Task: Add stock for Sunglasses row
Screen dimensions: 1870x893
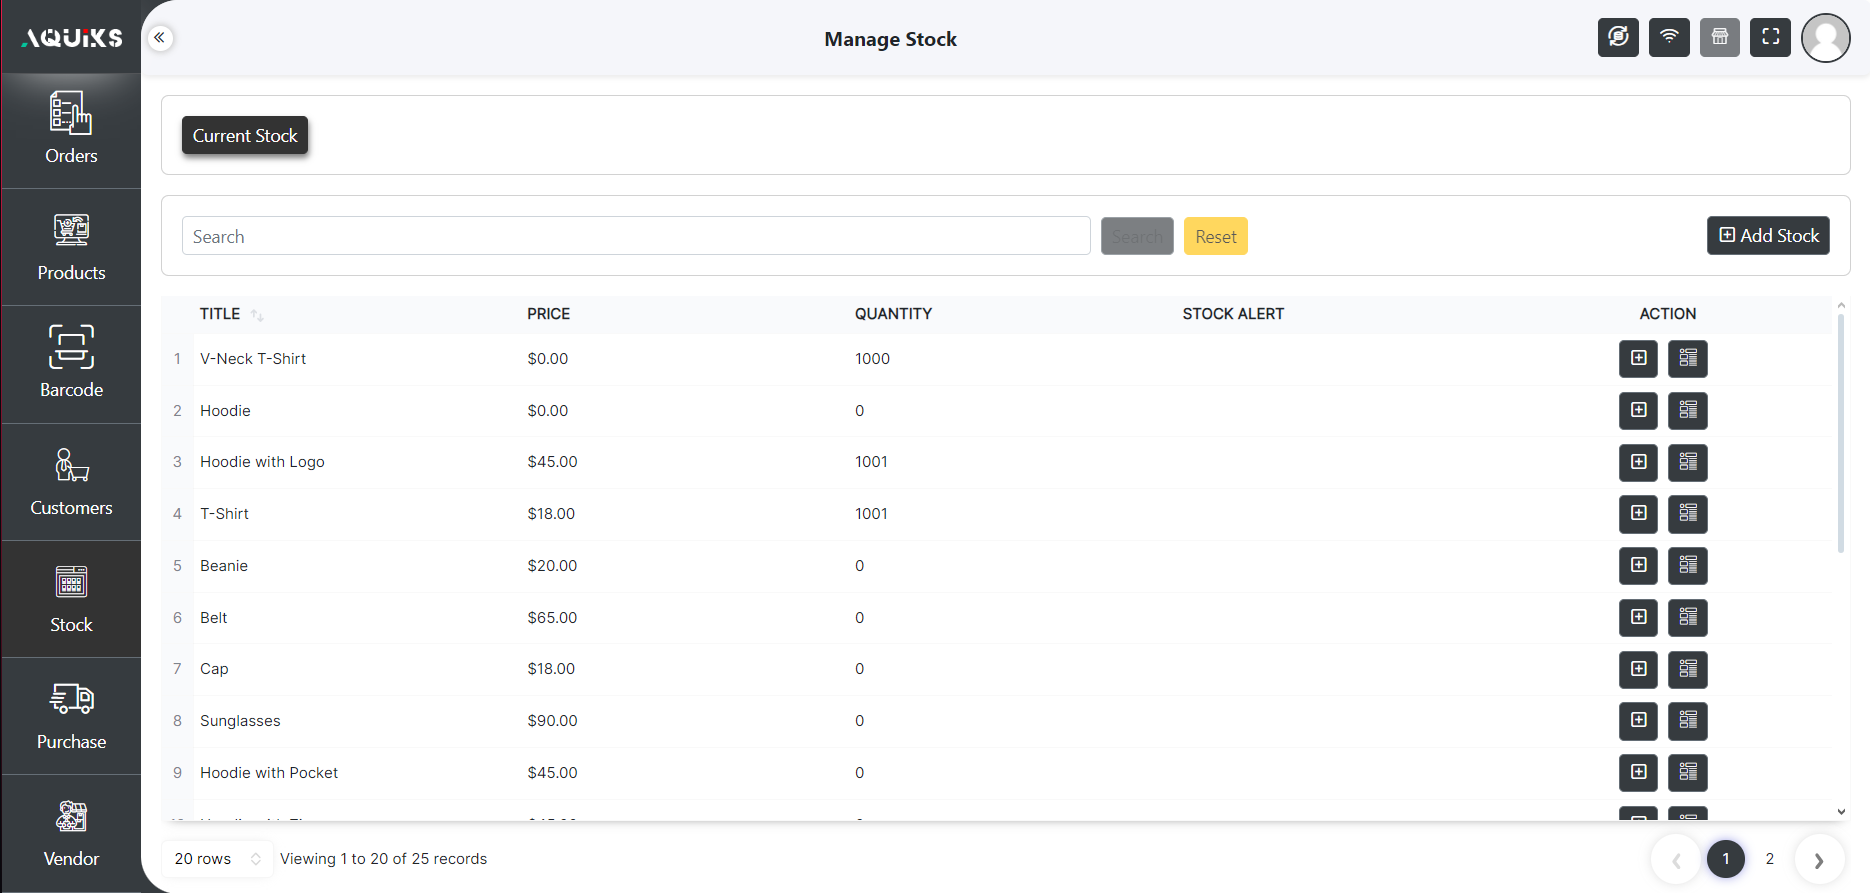Action: [x=1638, y=721]
